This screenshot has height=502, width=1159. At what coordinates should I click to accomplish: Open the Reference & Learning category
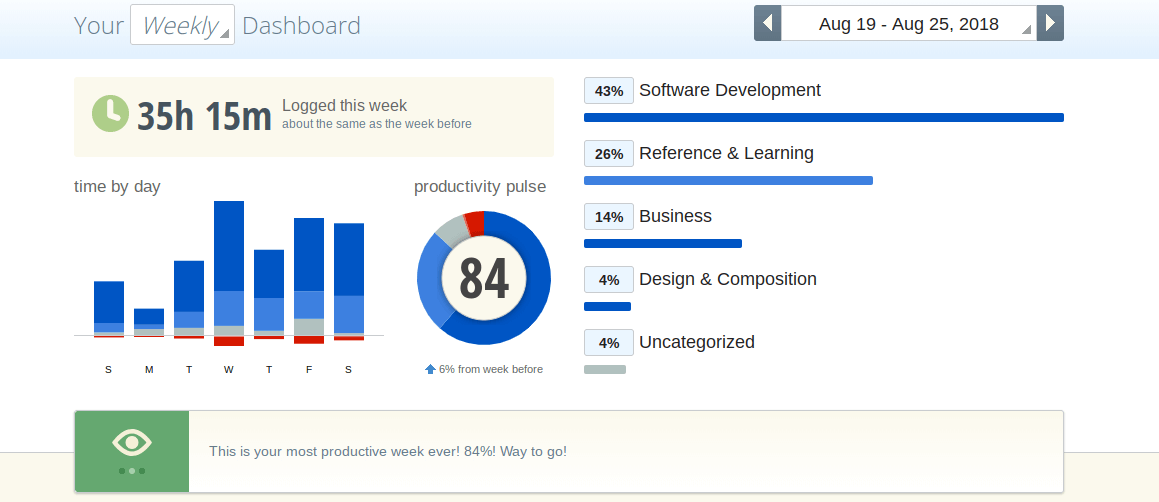[x=726, y=153]
